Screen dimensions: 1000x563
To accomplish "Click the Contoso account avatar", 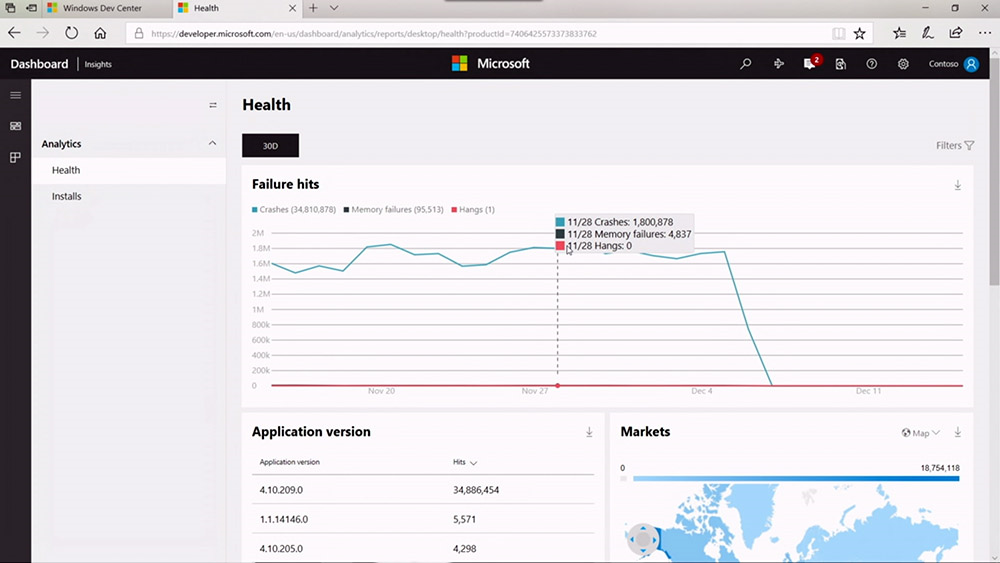I will click(971, 64).
